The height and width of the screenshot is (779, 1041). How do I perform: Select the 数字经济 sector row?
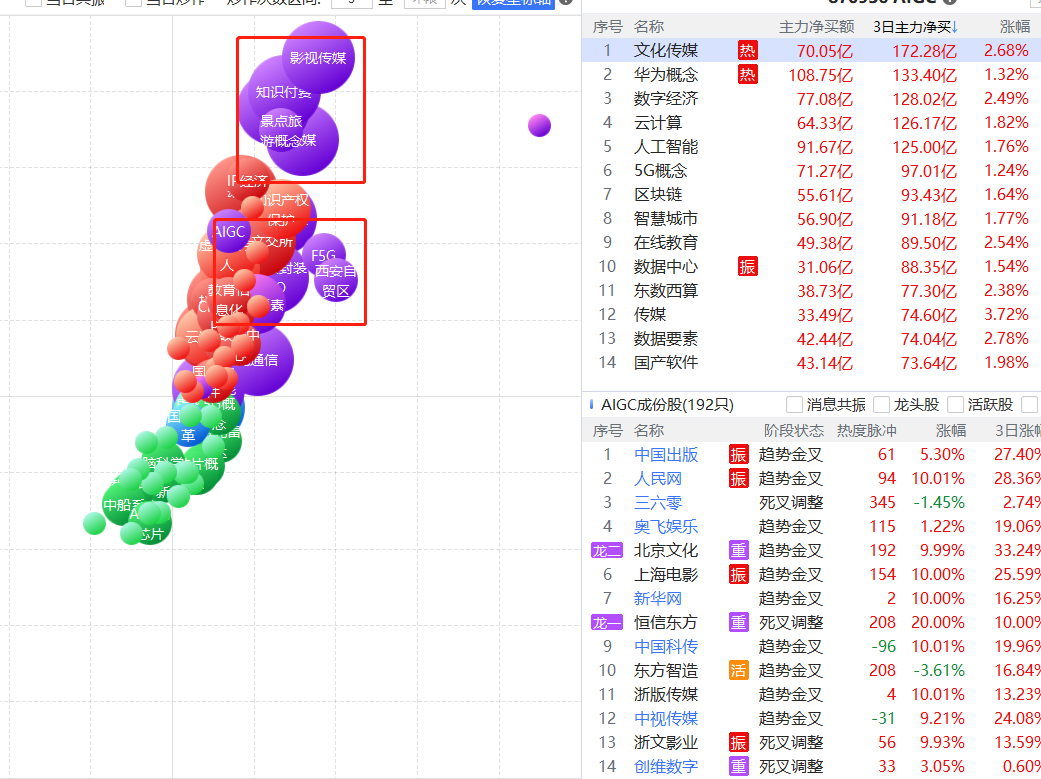pos(811,98)
